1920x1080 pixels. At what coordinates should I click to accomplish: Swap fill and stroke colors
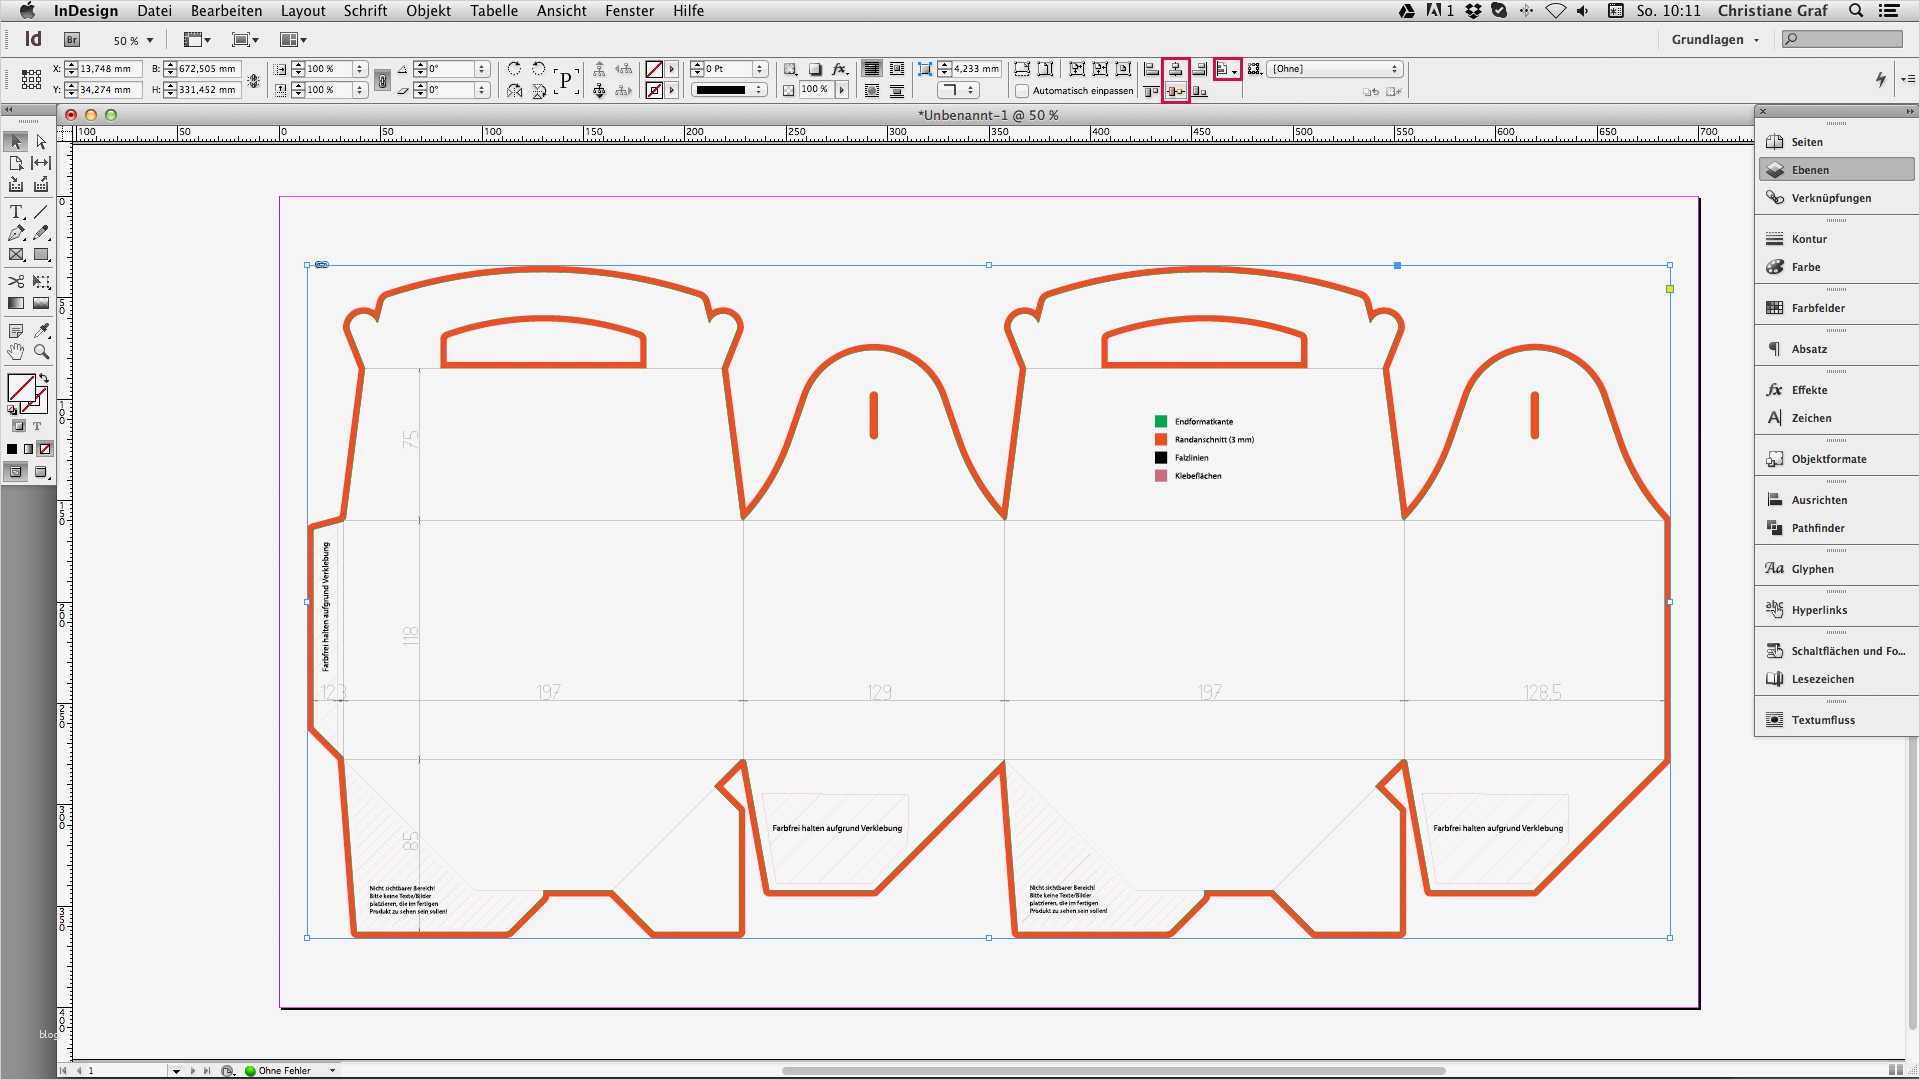(44, 379)
